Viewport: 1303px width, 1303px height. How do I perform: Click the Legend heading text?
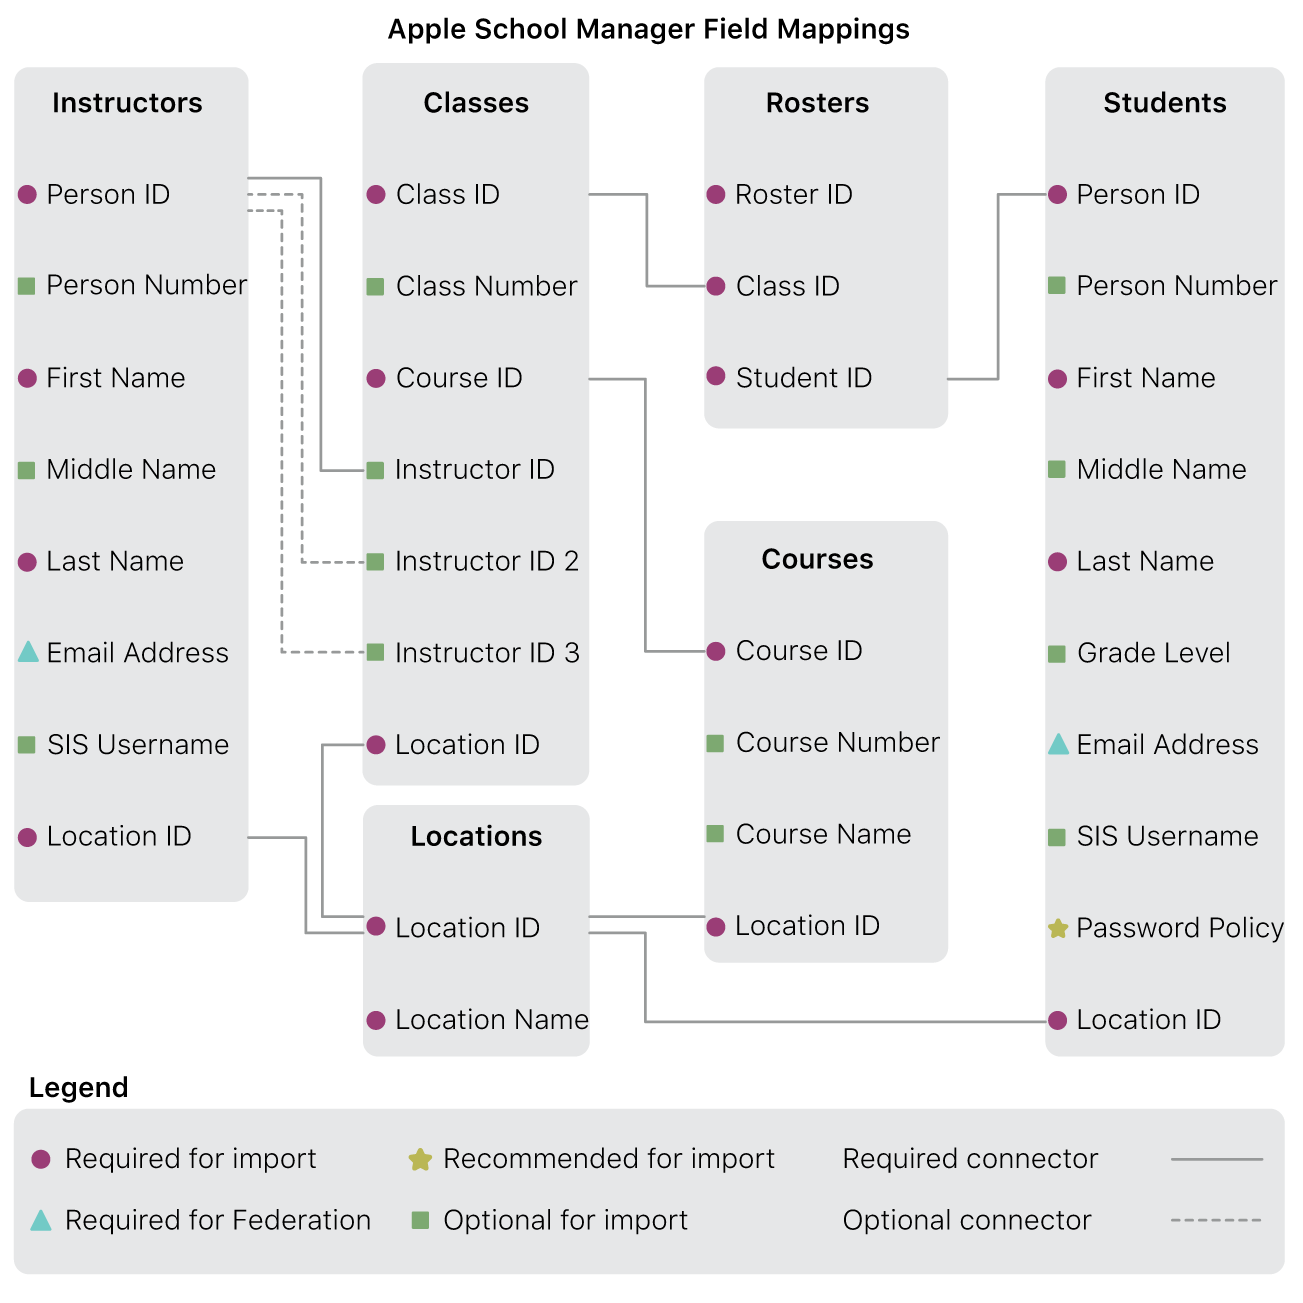pos(79,1087)
